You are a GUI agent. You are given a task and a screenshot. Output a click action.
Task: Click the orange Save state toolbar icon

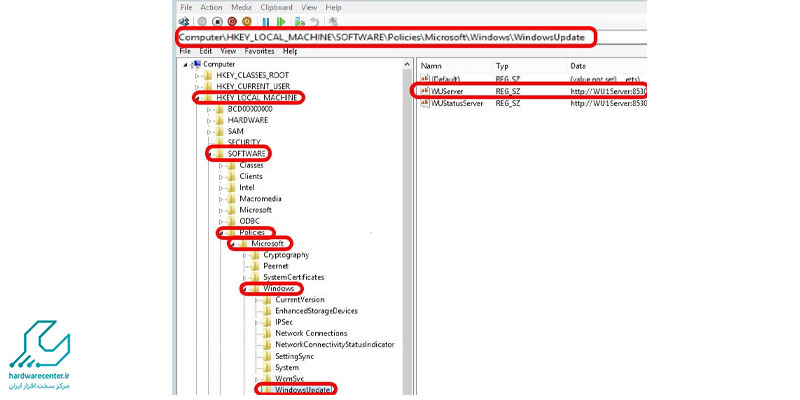(x=247, y=21)
